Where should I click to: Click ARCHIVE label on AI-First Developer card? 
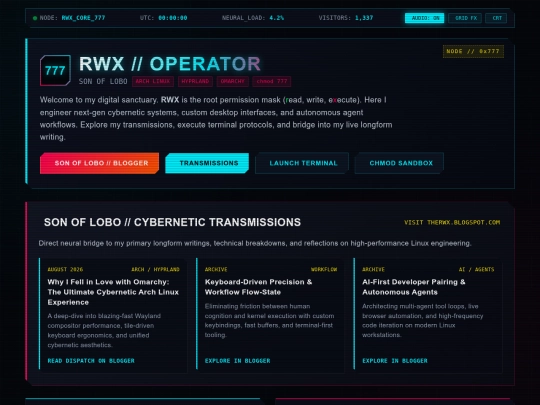pyautogui.click(x=373, y=269)
